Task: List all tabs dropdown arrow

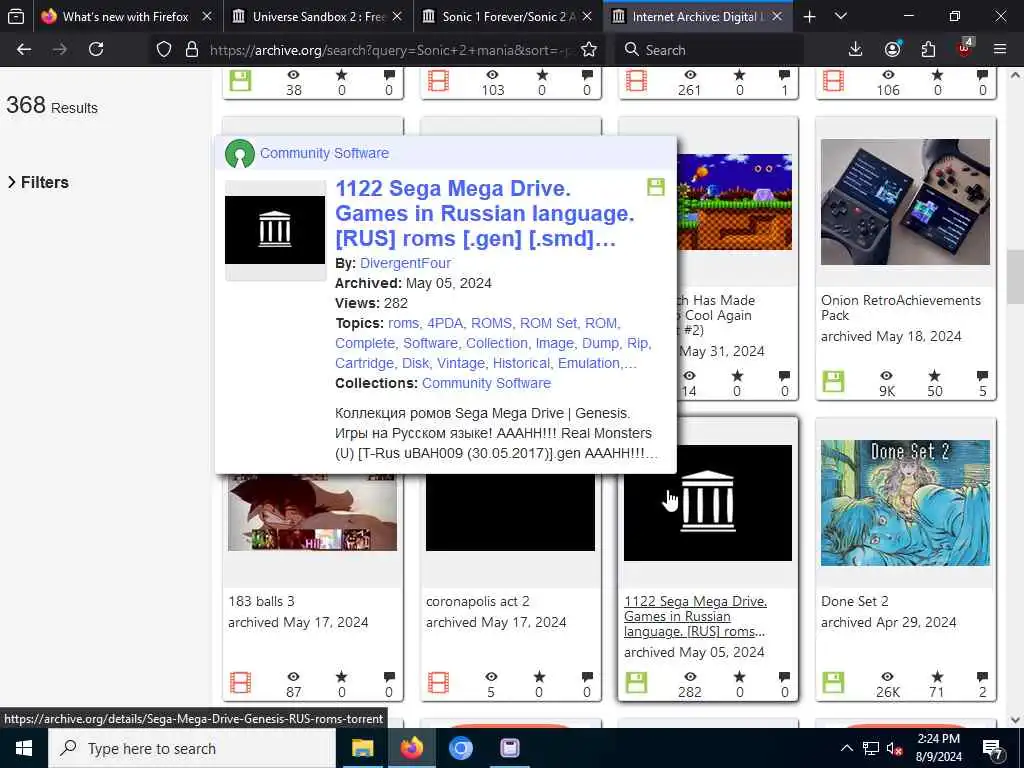Action: (x=840, y=16)
